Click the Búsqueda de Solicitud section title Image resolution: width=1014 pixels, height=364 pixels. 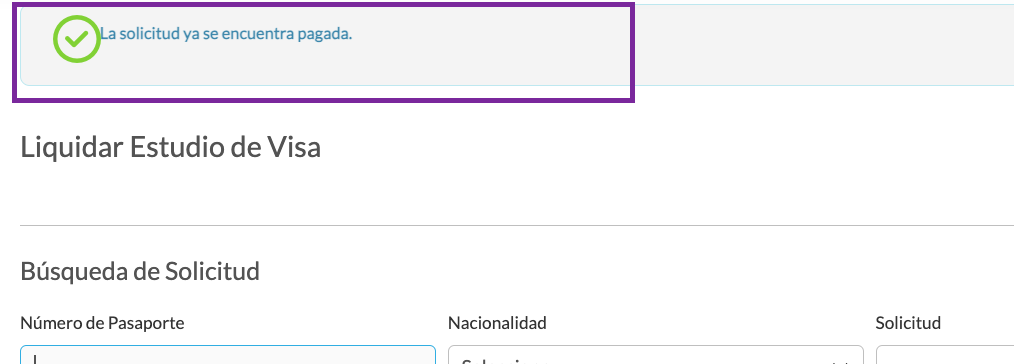[140, 271]
